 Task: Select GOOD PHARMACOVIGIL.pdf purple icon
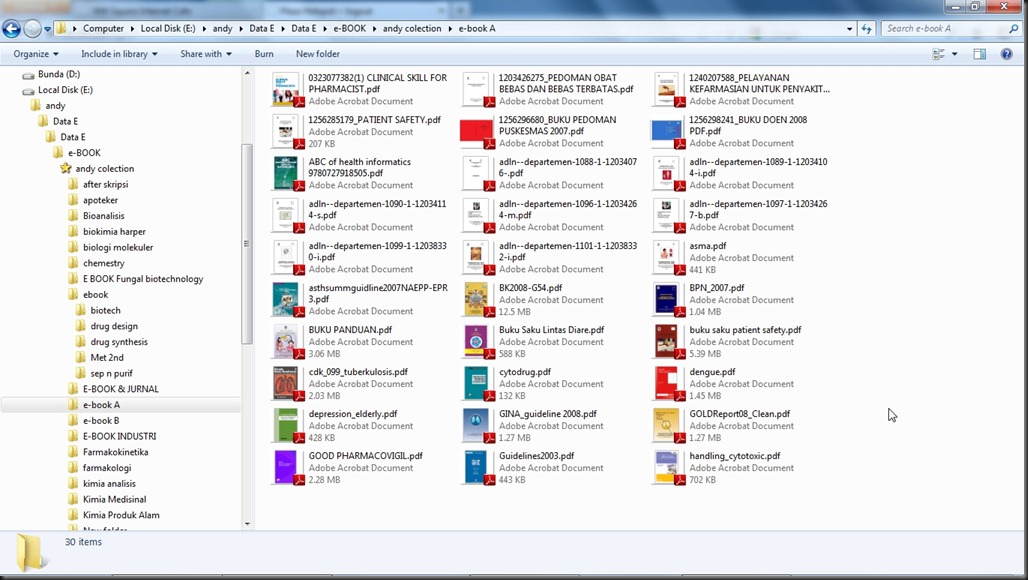(287, 467)
